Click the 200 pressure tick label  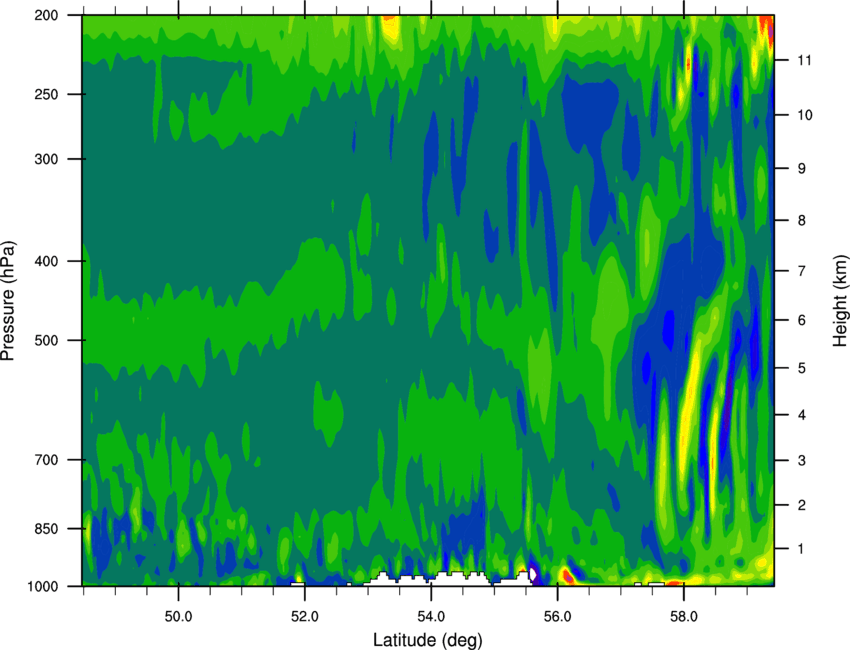(x=47, y=15)
